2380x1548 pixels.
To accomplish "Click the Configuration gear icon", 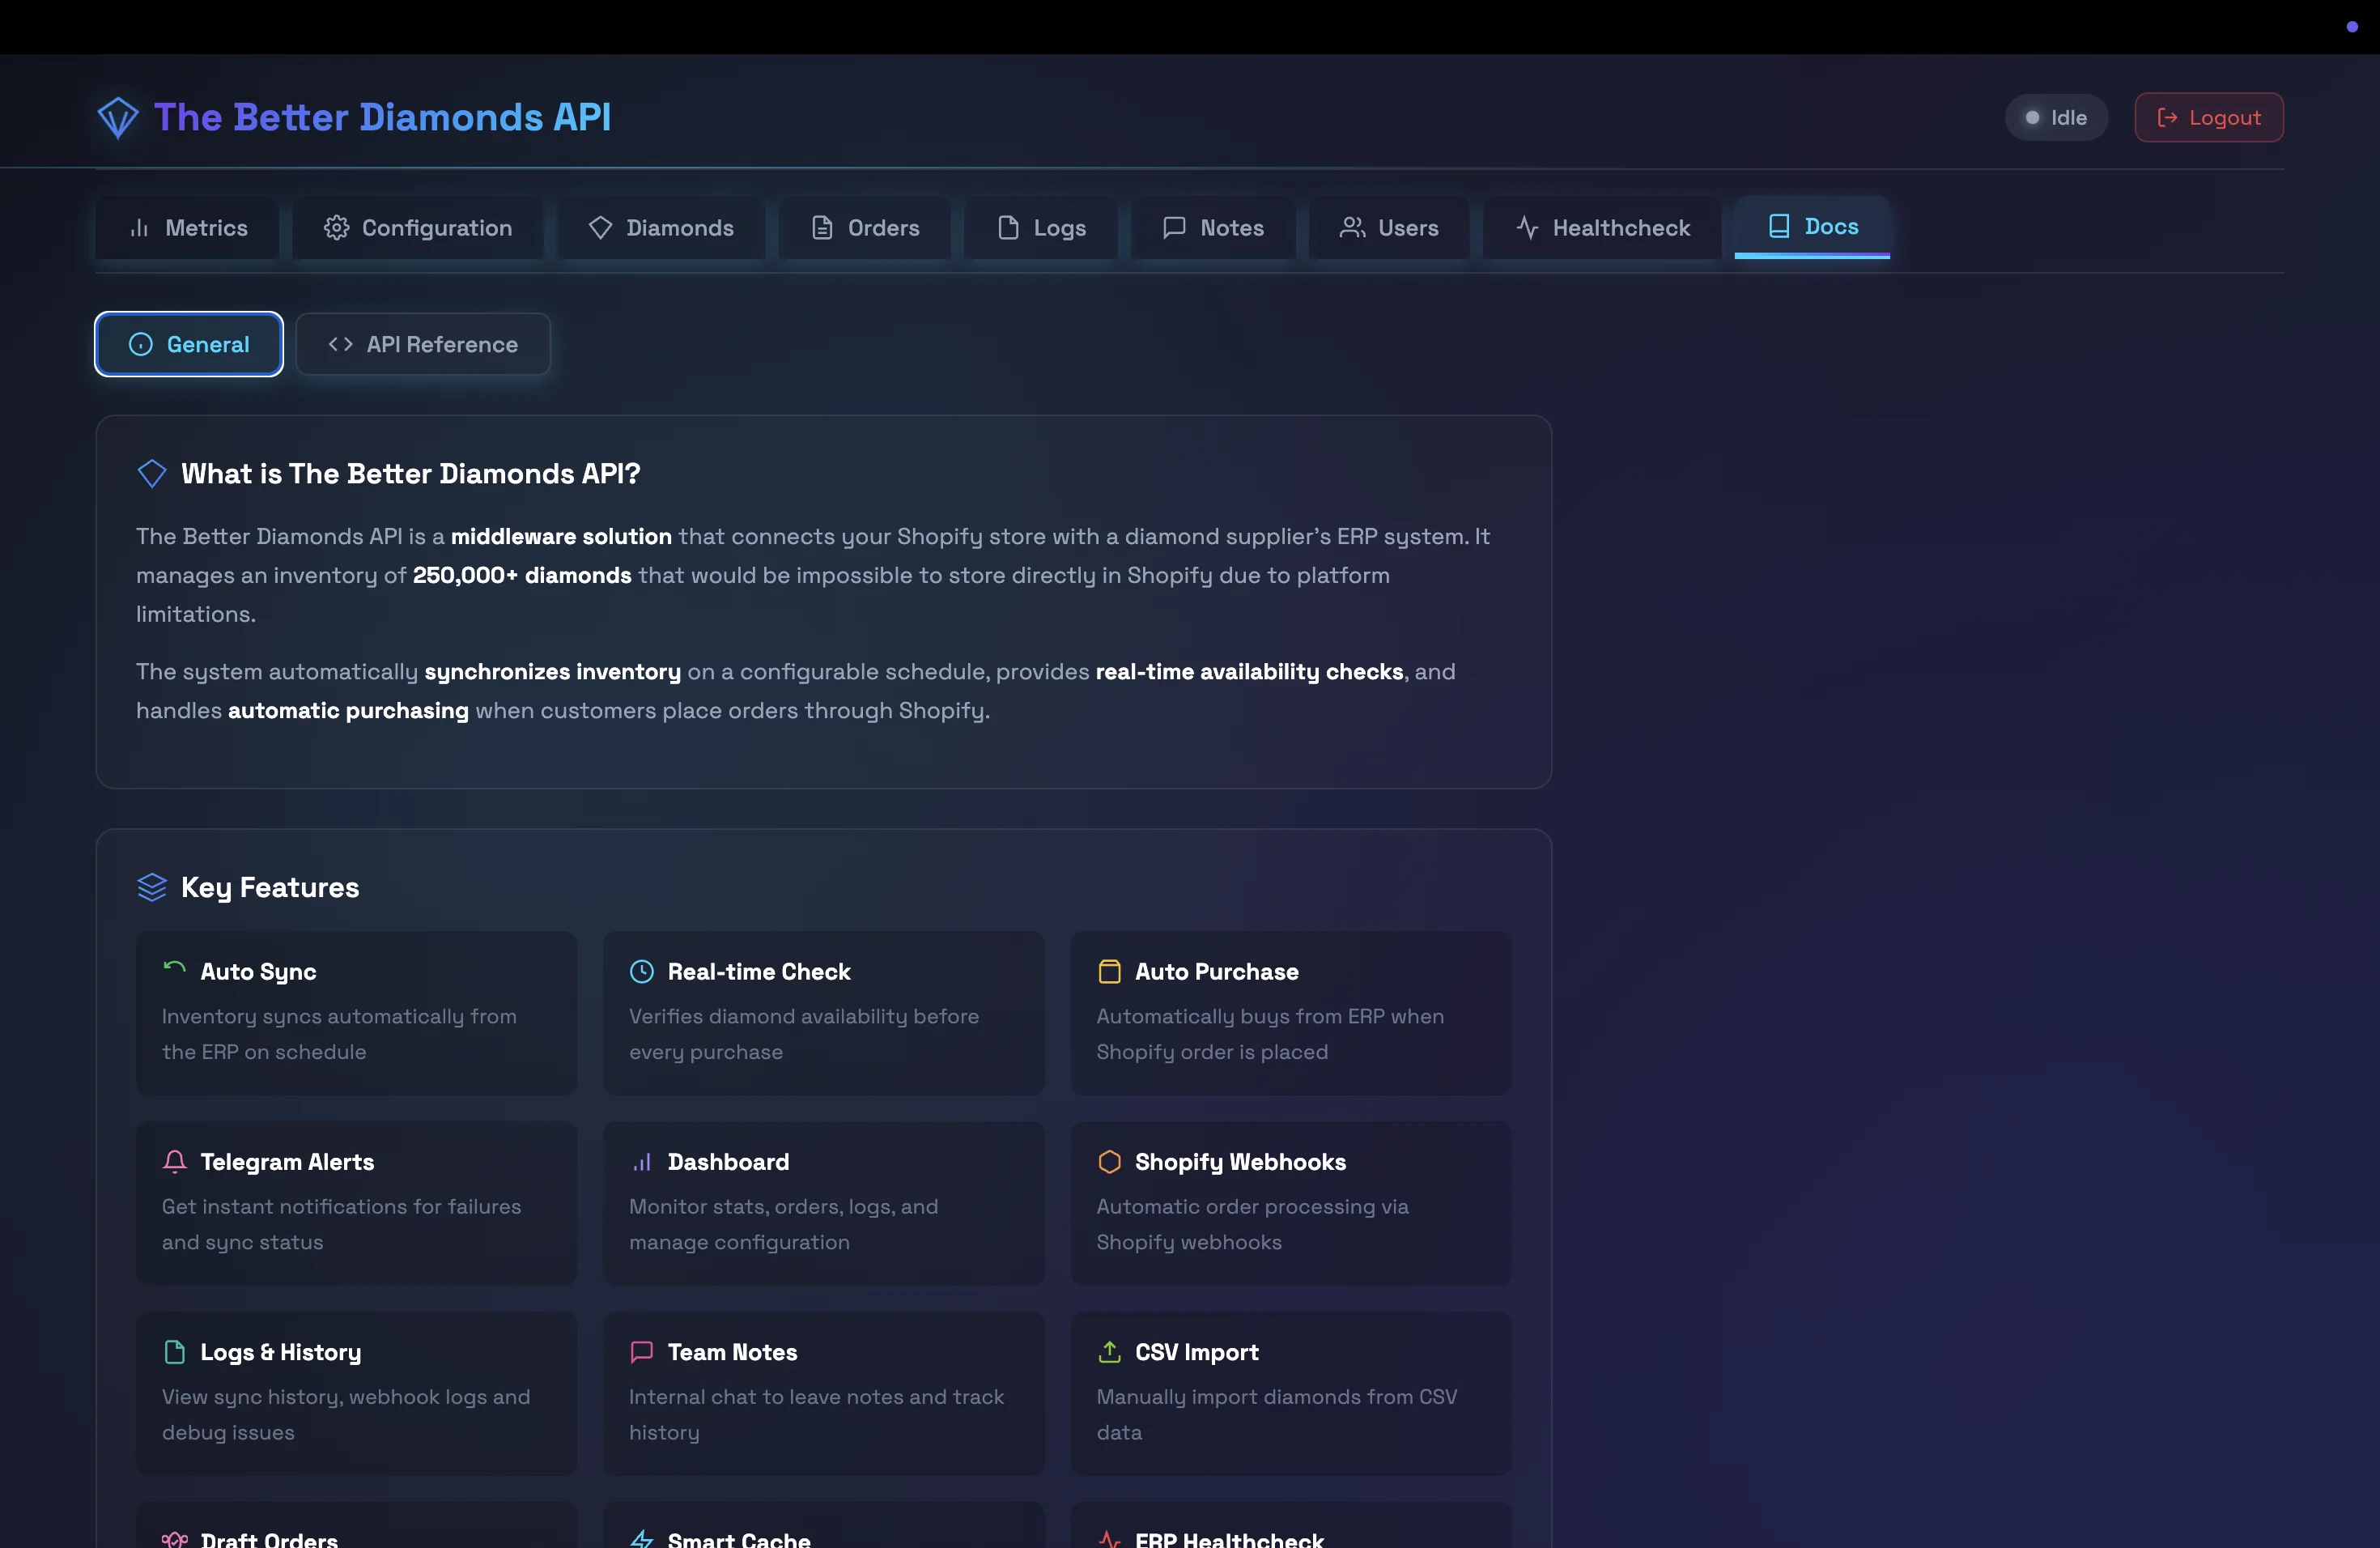I will pyautogui.click(x=336, y=228).
